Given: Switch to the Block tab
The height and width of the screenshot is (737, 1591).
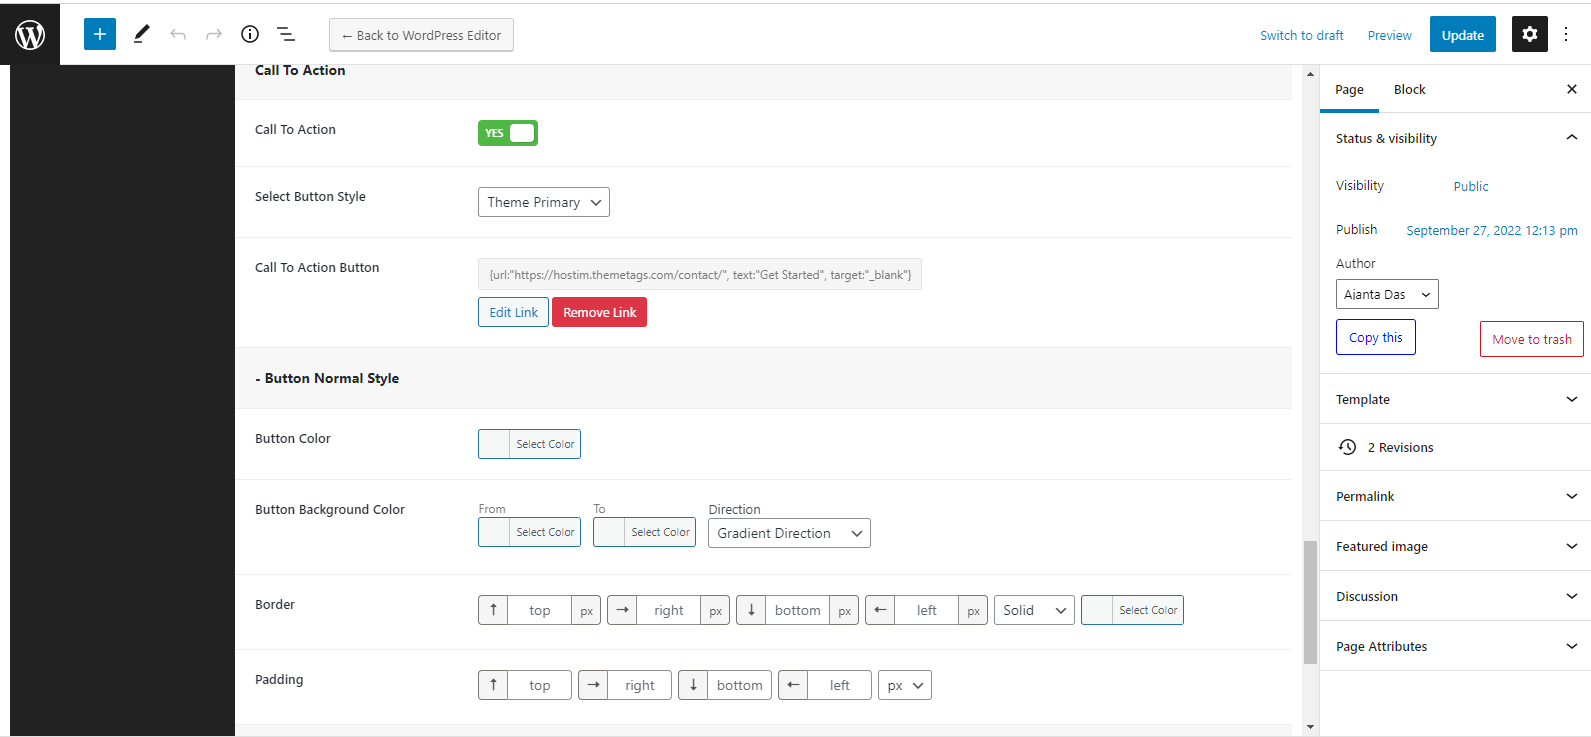Looking at the screenshot, I should [1409, 90].
